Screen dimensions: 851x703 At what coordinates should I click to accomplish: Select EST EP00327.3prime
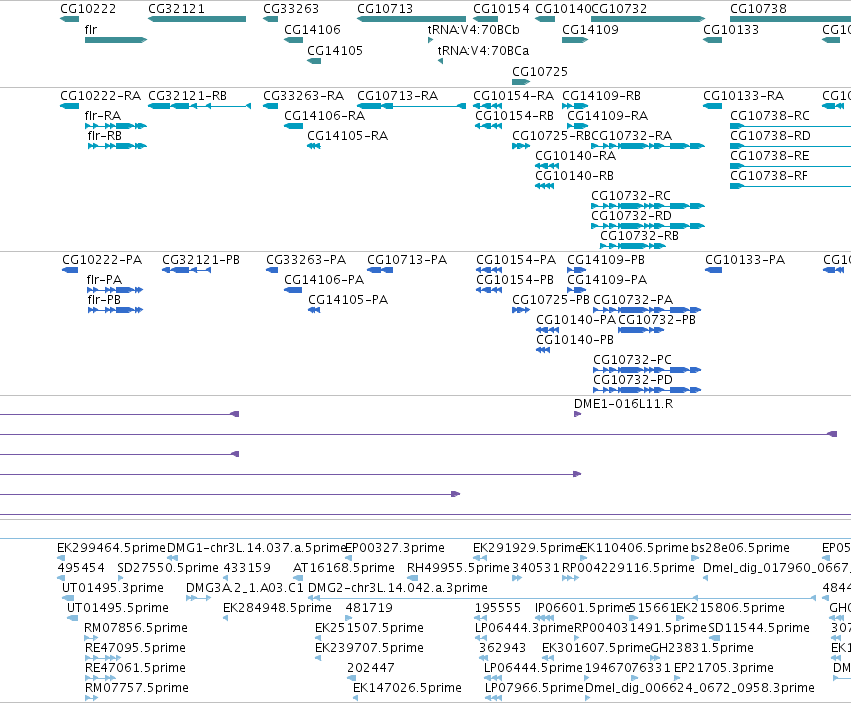395,548
